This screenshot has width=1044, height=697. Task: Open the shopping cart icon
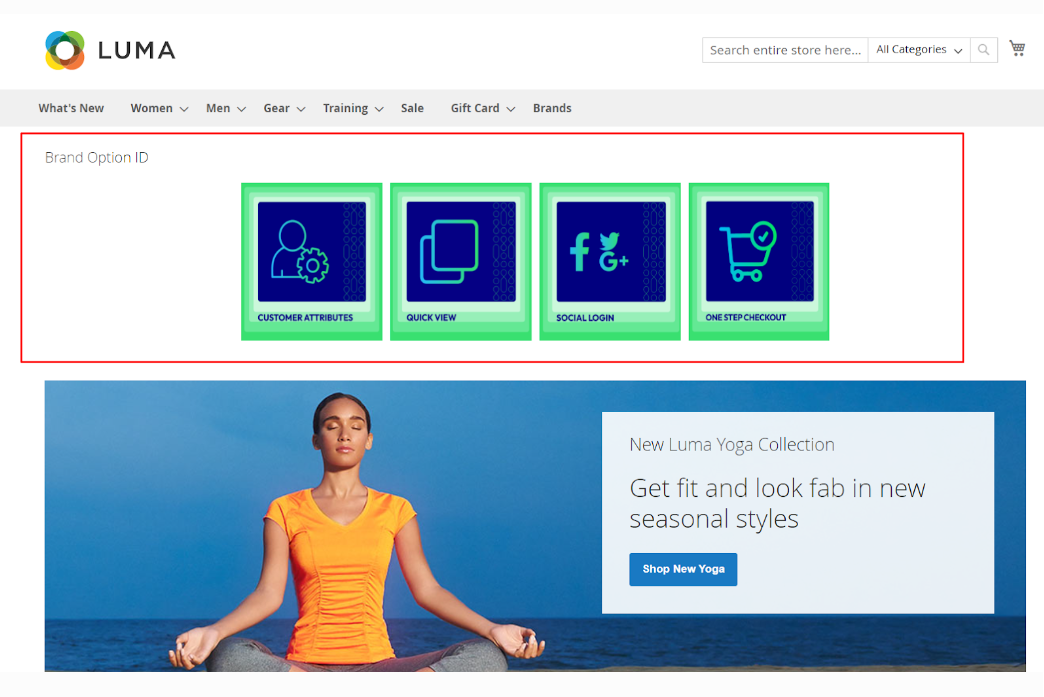coord(1017,48)
